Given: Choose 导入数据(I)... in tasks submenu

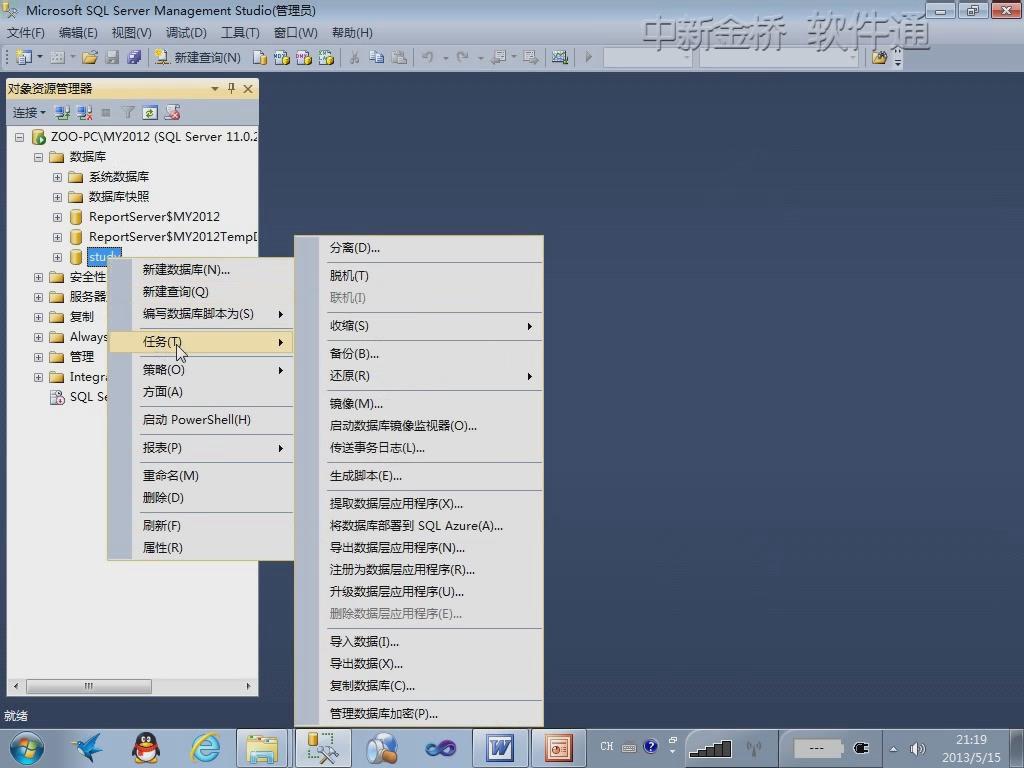Looking at the screenshot, I should click(419, 642).
